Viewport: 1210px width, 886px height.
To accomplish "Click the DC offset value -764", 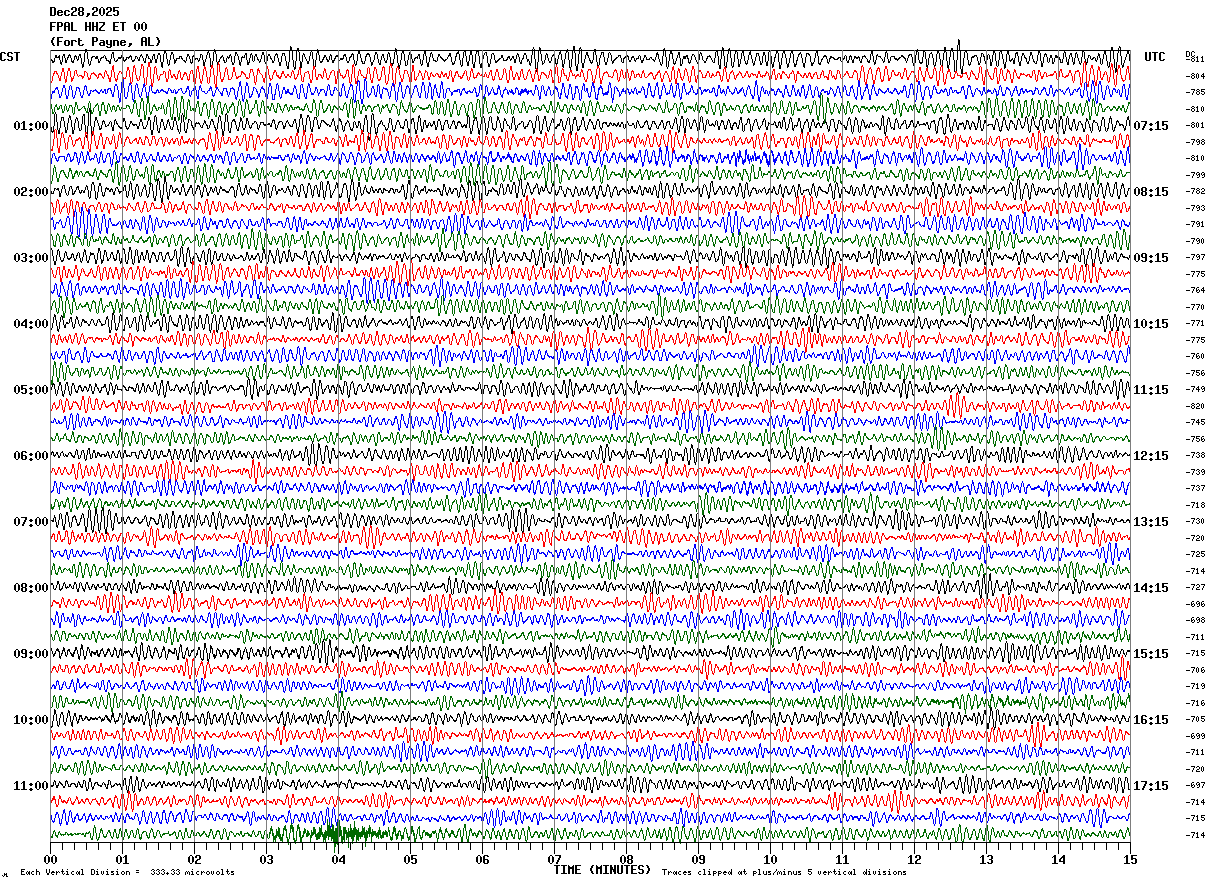I will [x=1196, y=290].
